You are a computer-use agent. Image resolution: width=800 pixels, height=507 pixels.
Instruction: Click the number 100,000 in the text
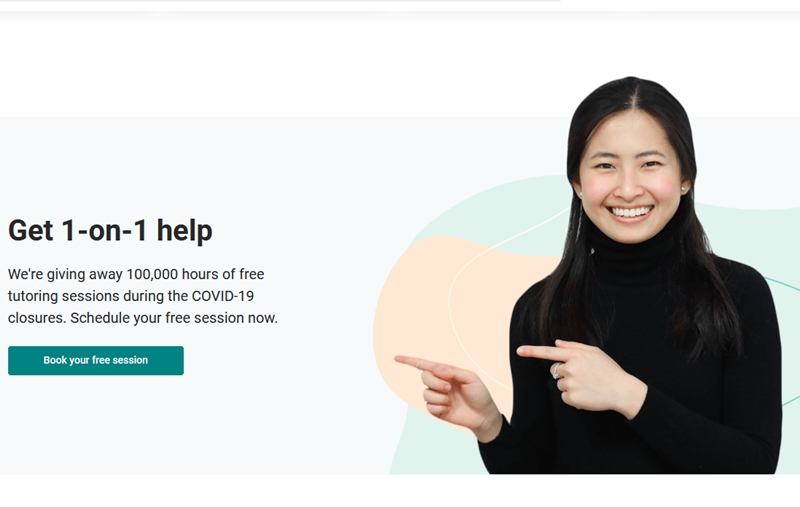point(152,274)
